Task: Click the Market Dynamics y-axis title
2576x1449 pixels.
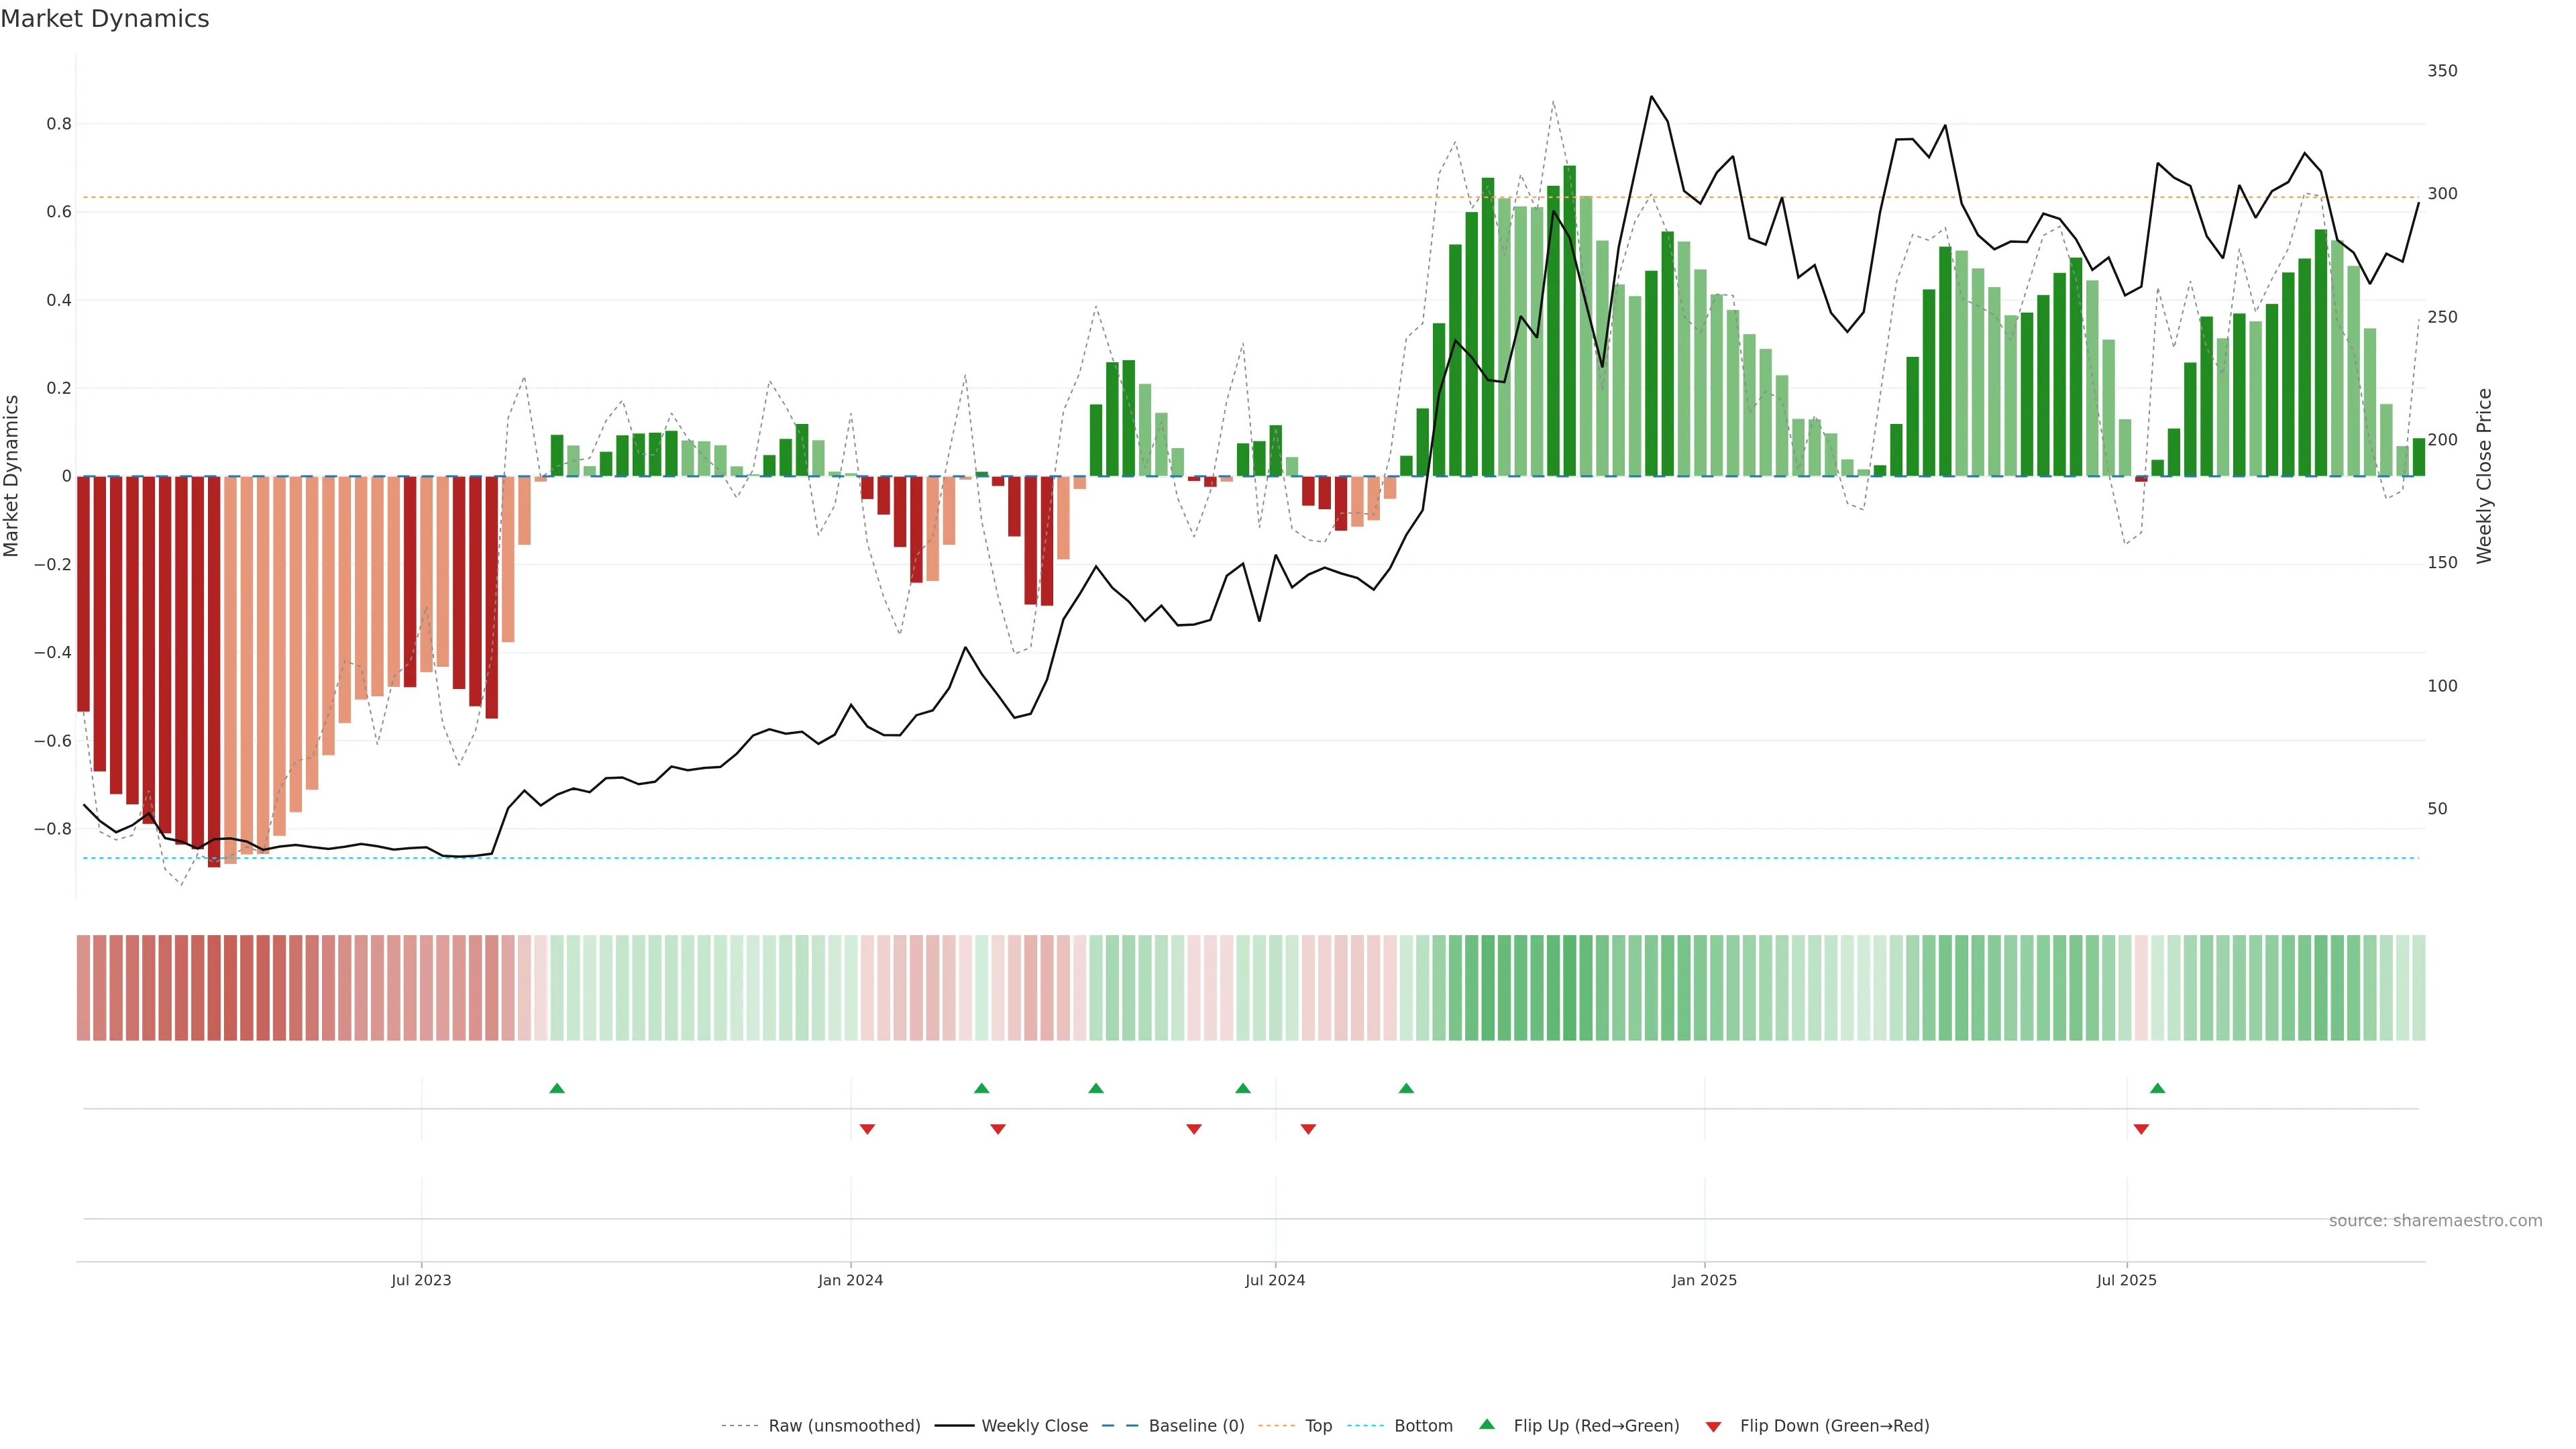Action: (12, 476)
